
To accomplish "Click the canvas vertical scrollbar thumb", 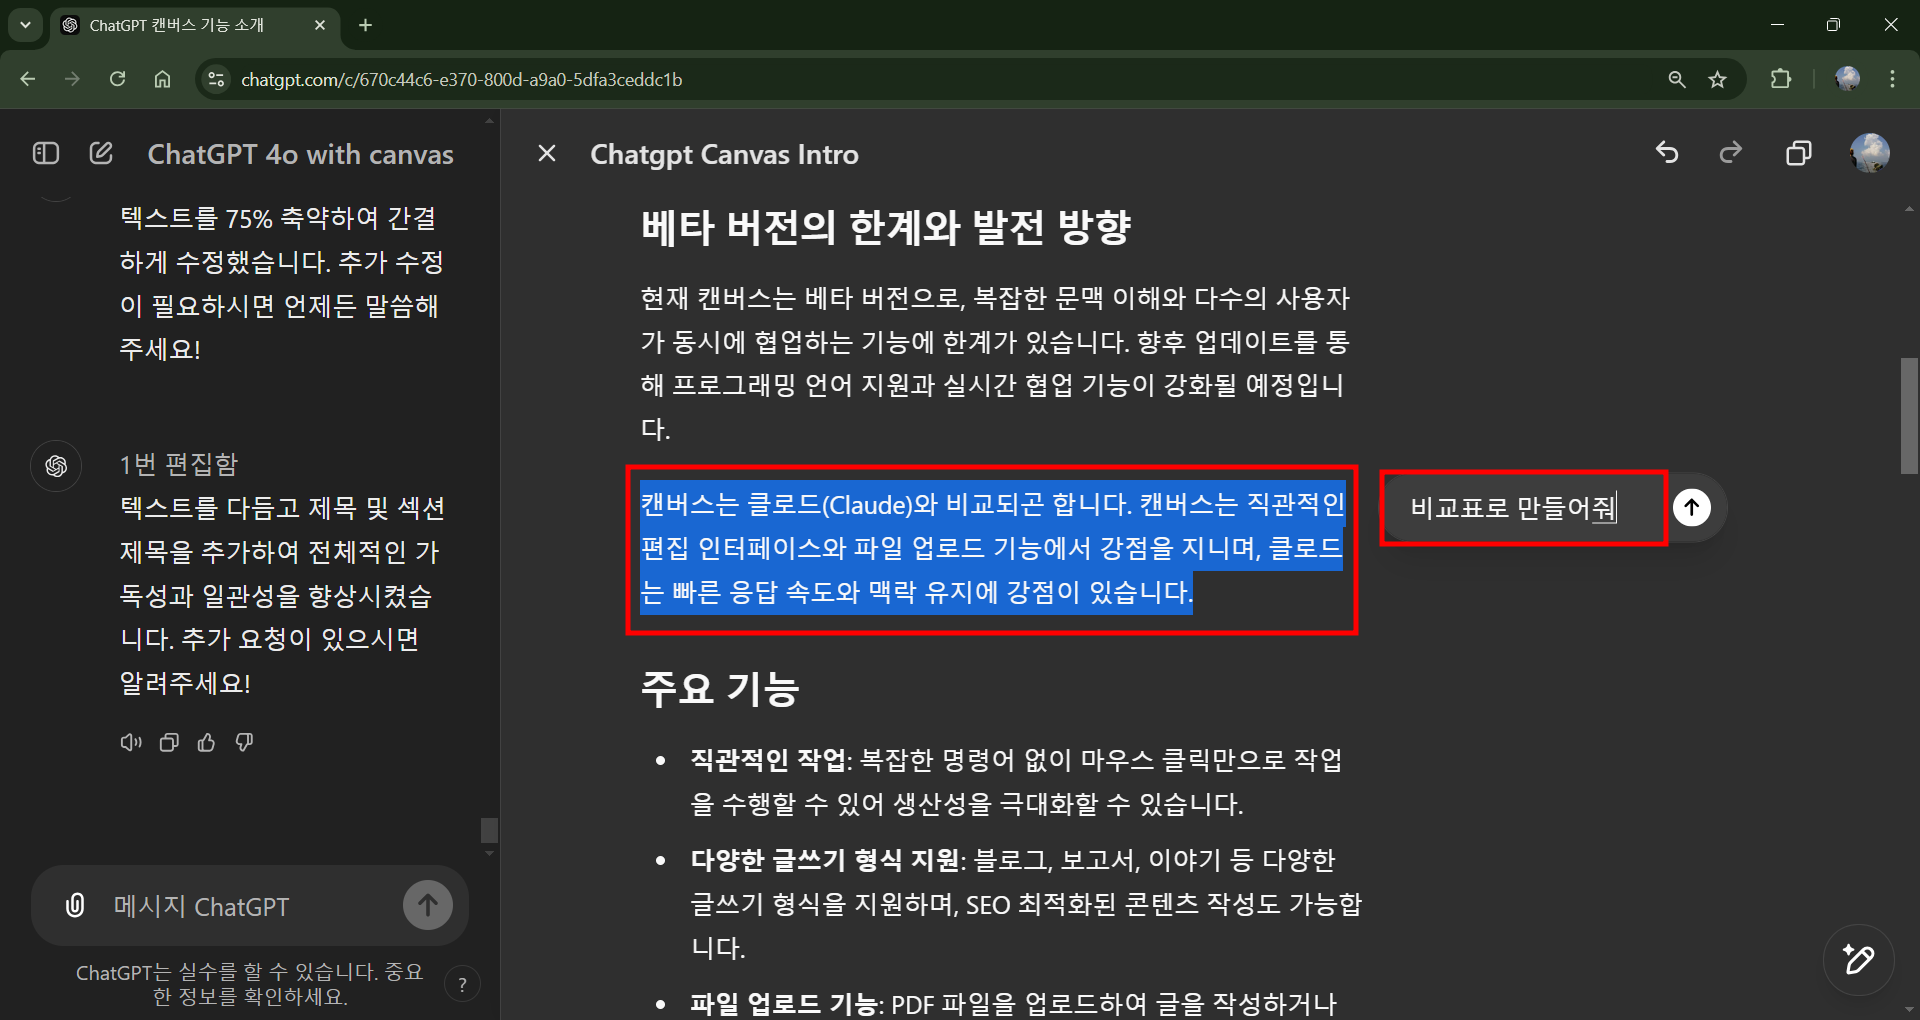I will [1909, 416].
